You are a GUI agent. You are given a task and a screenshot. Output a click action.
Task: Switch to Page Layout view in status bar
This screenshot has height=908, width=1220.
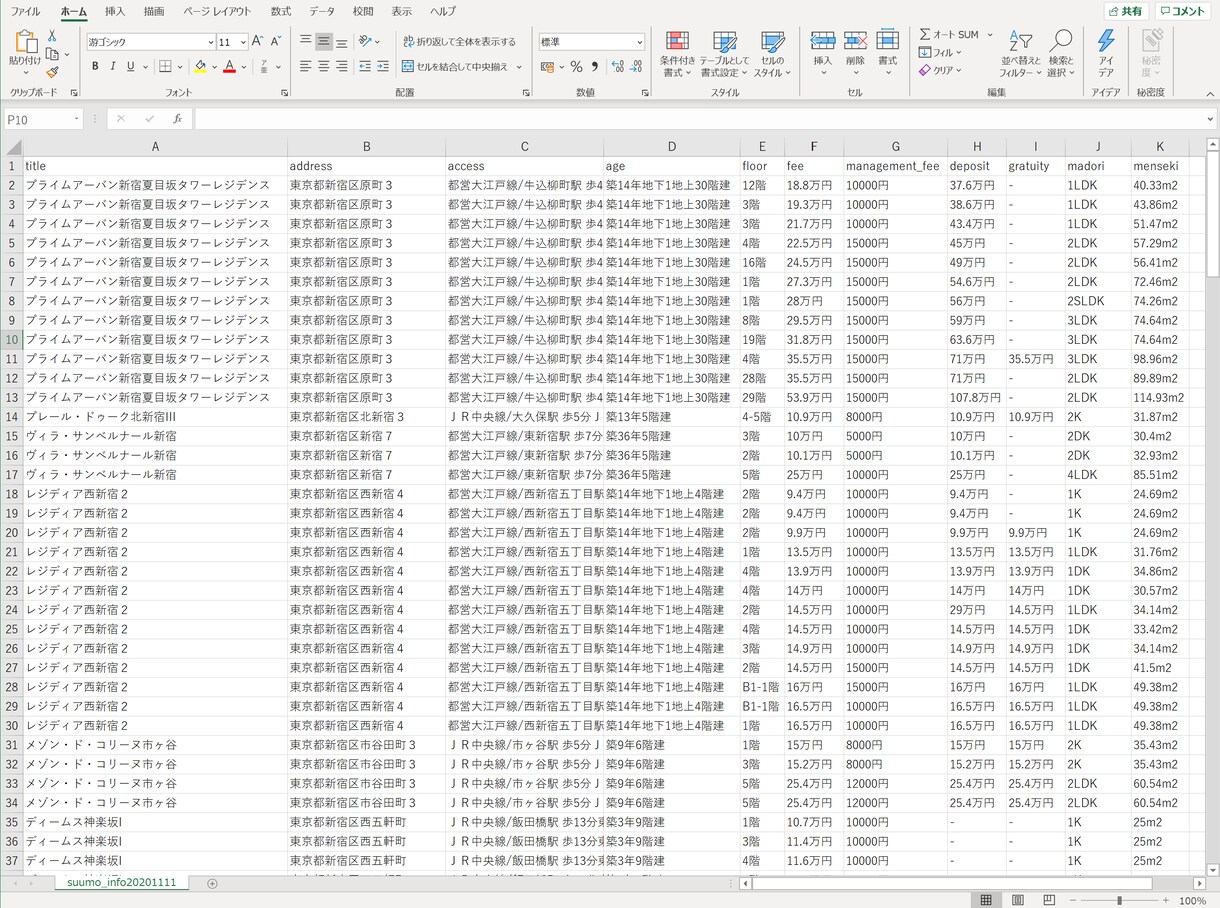pyautogui.click(x=1017, y=900)
